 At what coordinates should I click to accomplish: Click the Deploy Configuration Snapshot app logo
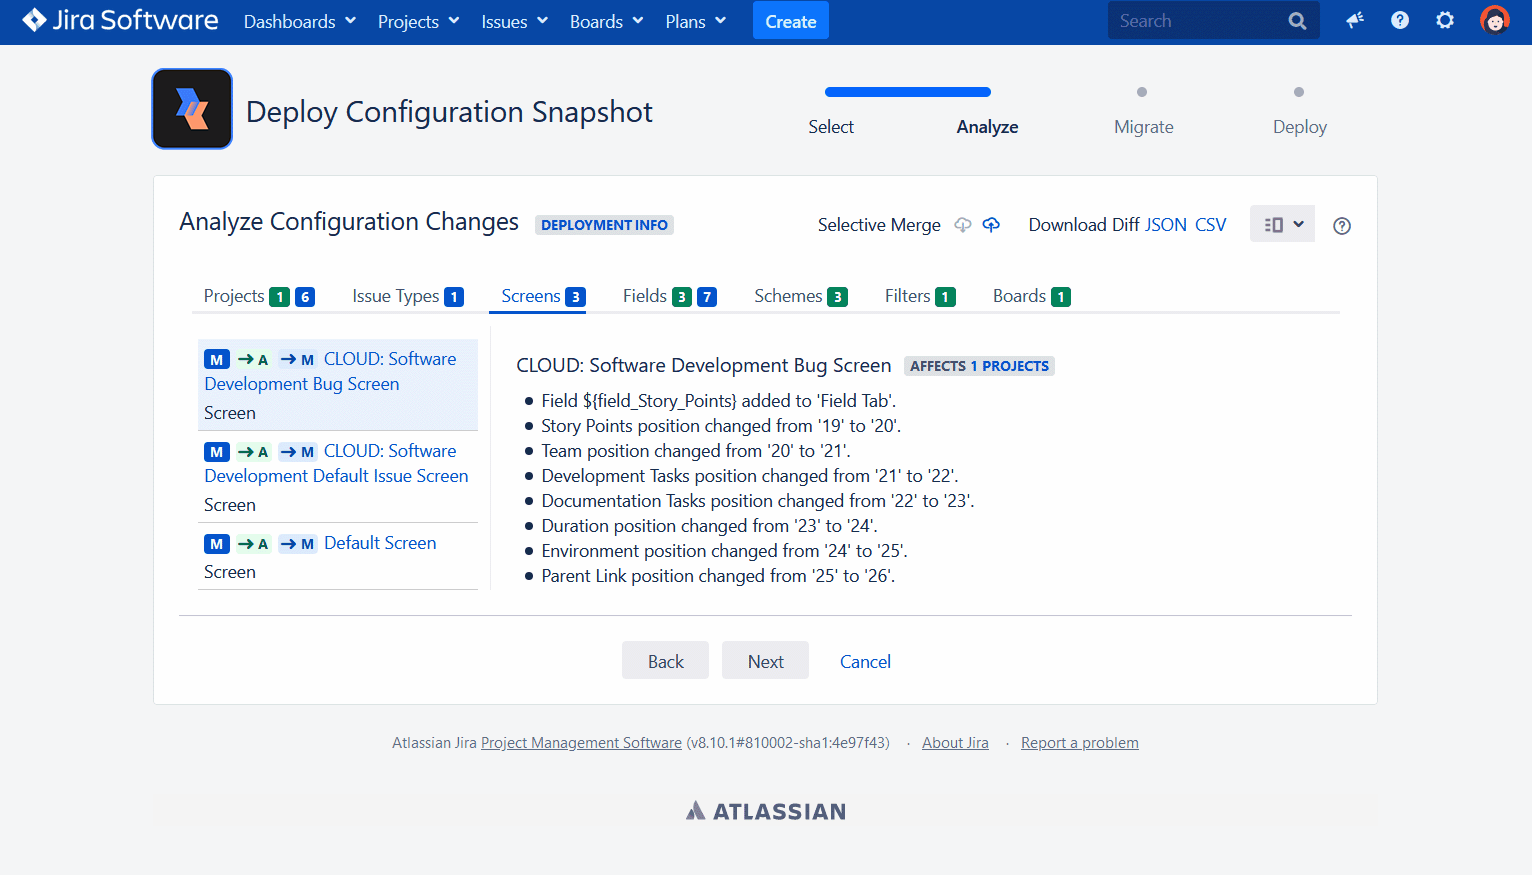click(192, 109)
